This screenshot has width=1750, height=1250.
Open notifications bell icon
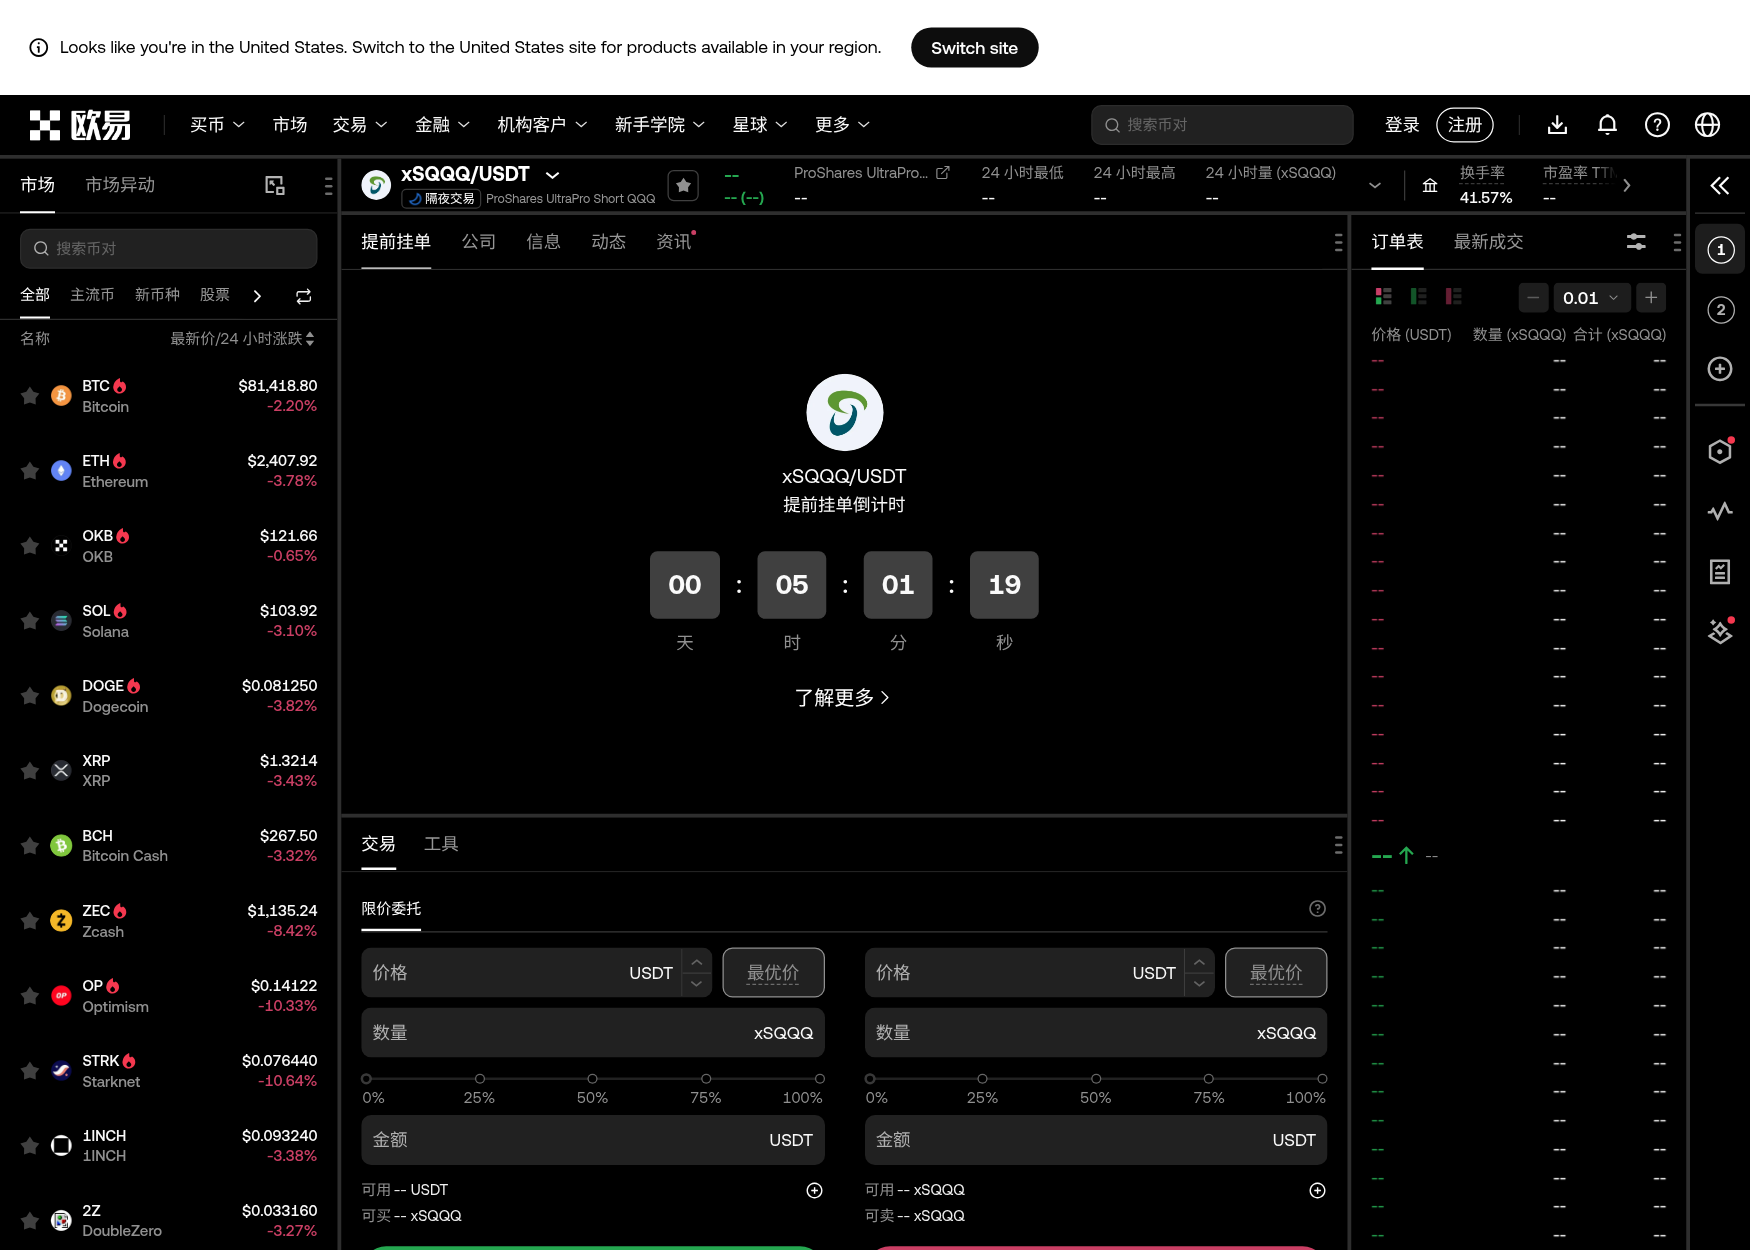coord(1607,125)
